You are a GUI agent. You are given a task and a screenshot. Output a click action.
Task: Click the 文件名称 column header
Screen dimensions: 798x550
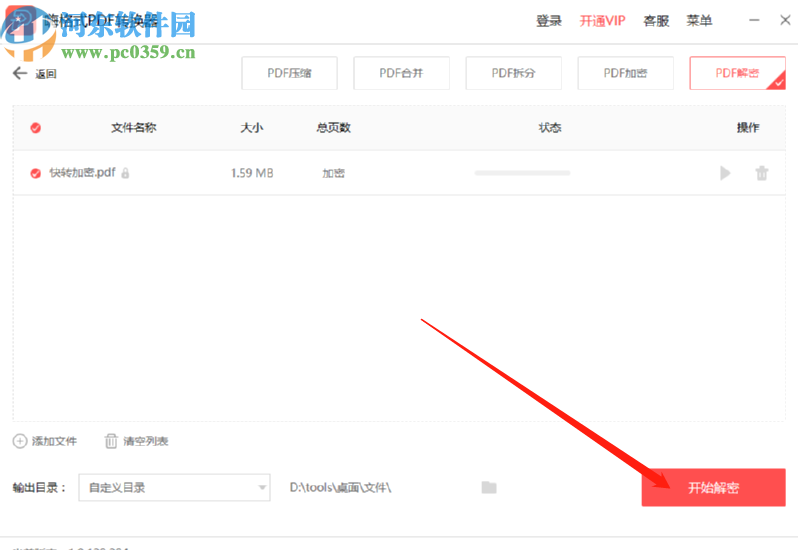[x=134, y=128]
